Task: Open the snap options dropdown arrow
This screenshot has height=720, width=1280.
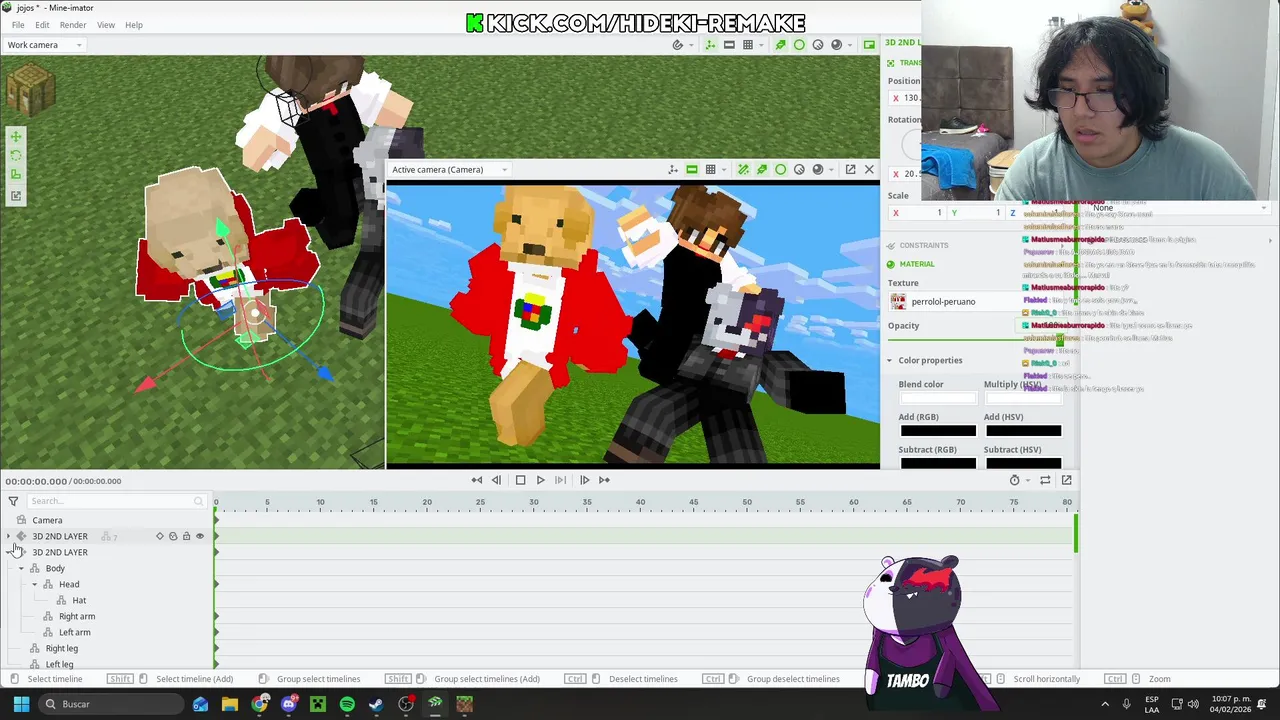Action: pyautogui.click(x=691, y=45)
